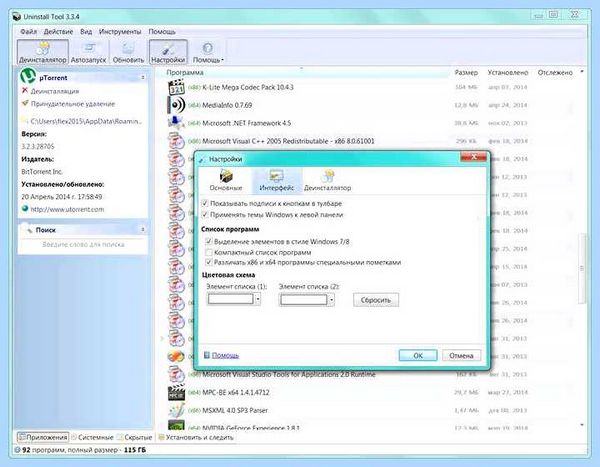Click the Сбросить button
This screenshot has width=600, height=467.
pos(376,300)
